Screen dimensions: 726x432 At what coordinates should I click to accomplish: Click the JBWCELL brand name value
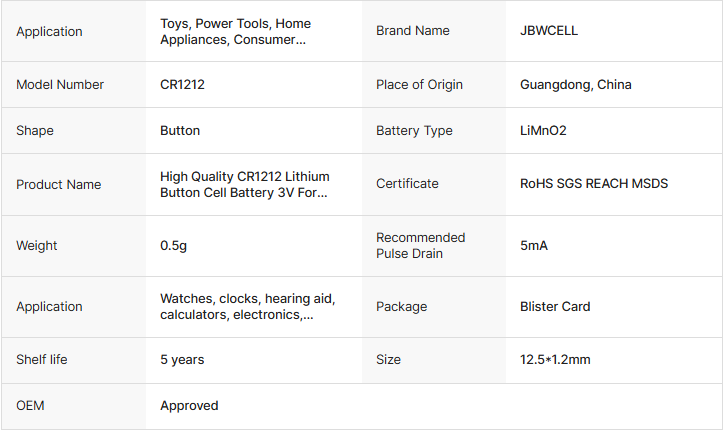[549, 31]
